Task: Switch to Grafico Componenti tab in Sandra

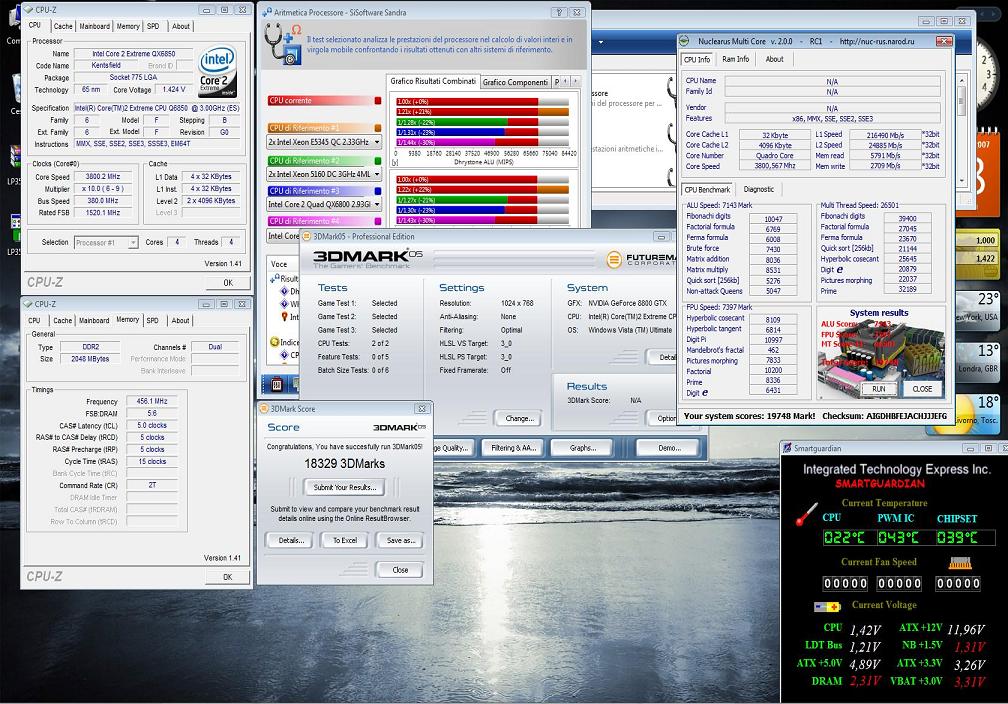Action: coord(514,82)
